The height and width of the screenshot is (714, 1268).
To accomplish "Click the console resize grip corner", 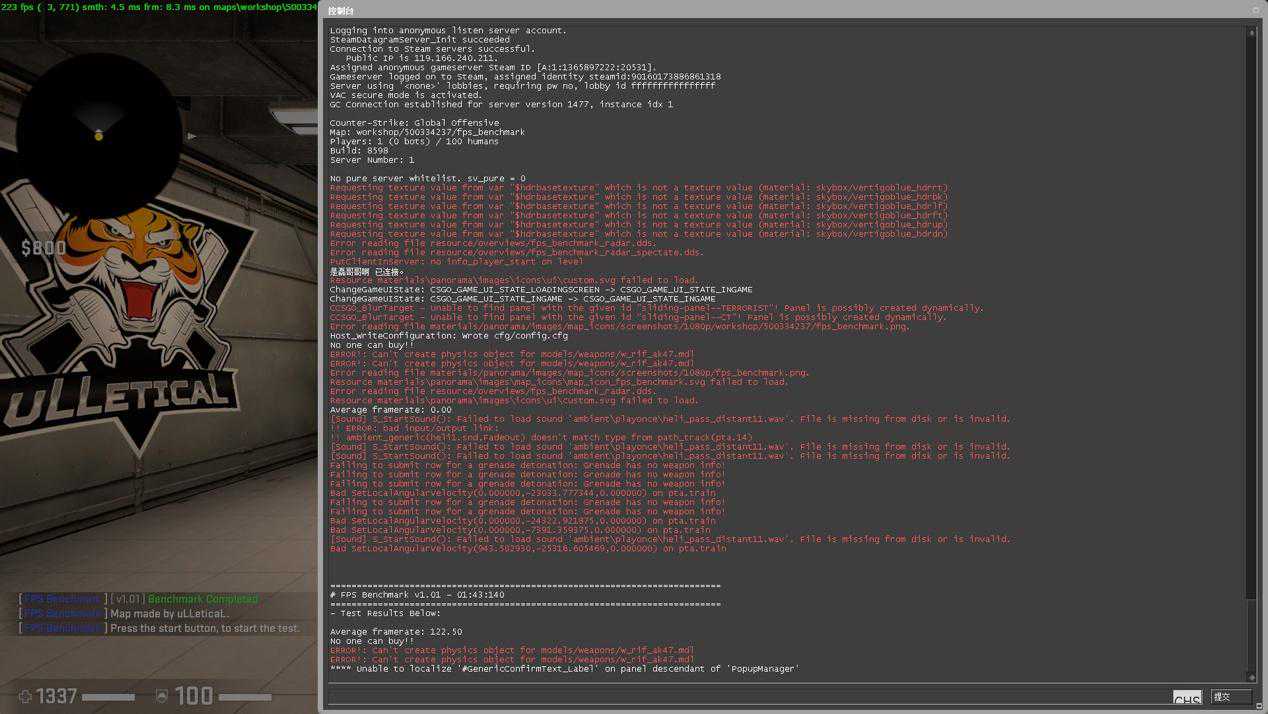I will pyautogui.click(x=1261, y=707).
